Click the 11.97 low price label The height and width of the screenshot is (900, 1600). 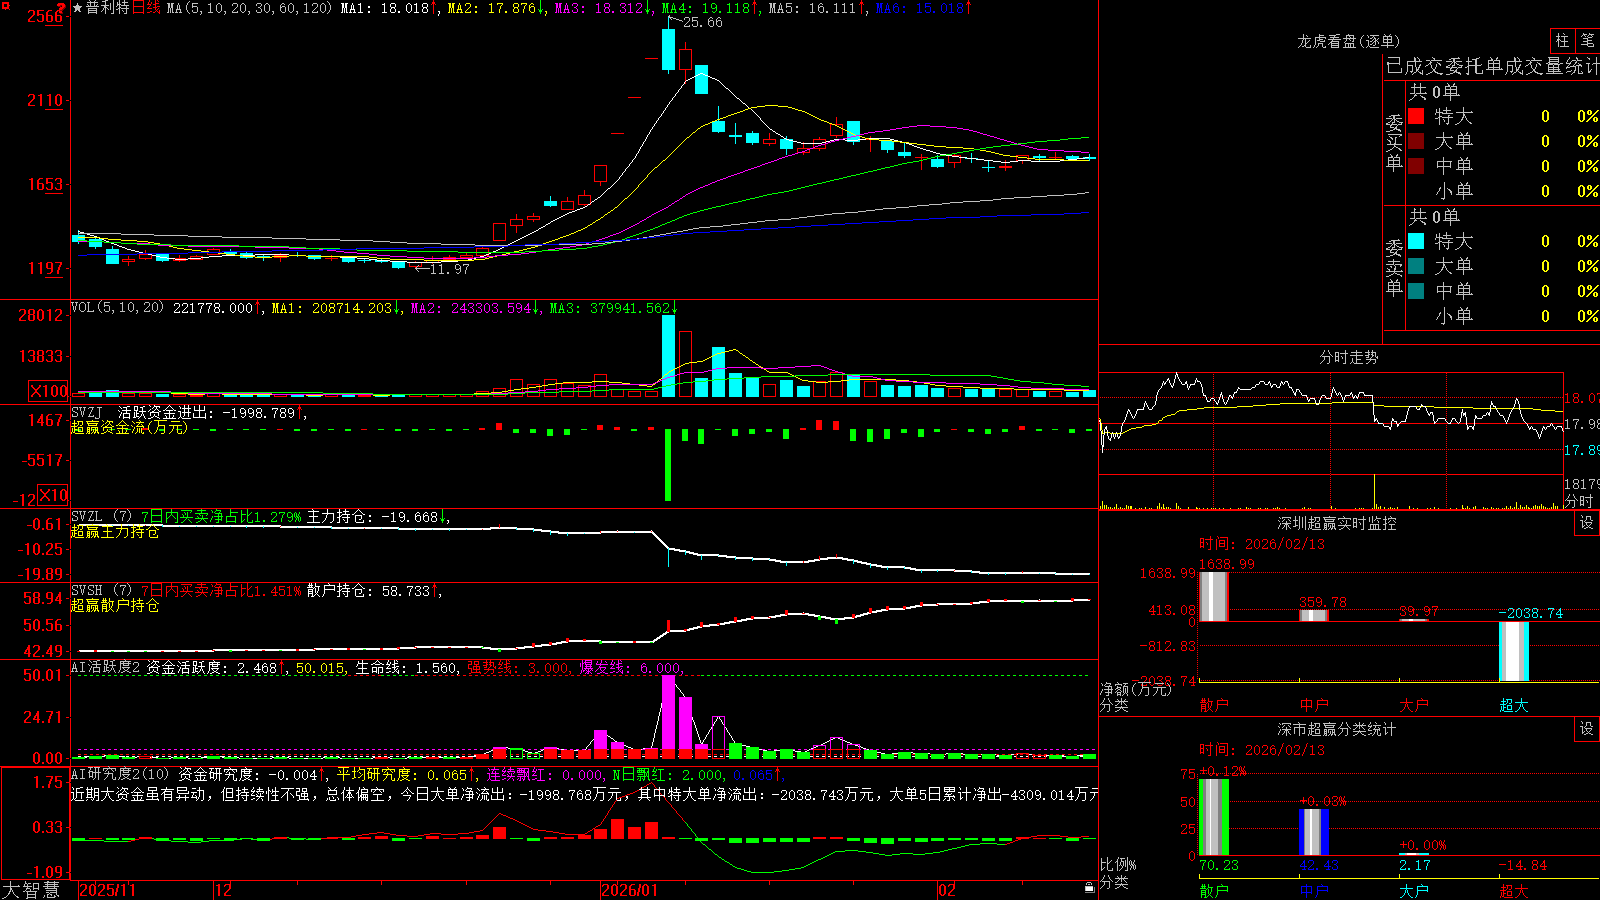coord(450,269)
